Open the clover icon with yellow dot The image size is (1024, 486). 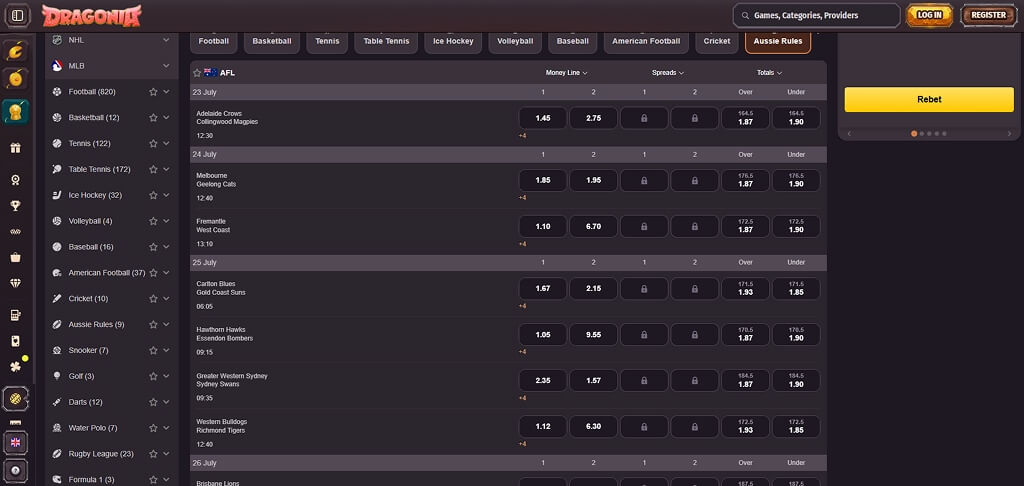pos(15,366)
